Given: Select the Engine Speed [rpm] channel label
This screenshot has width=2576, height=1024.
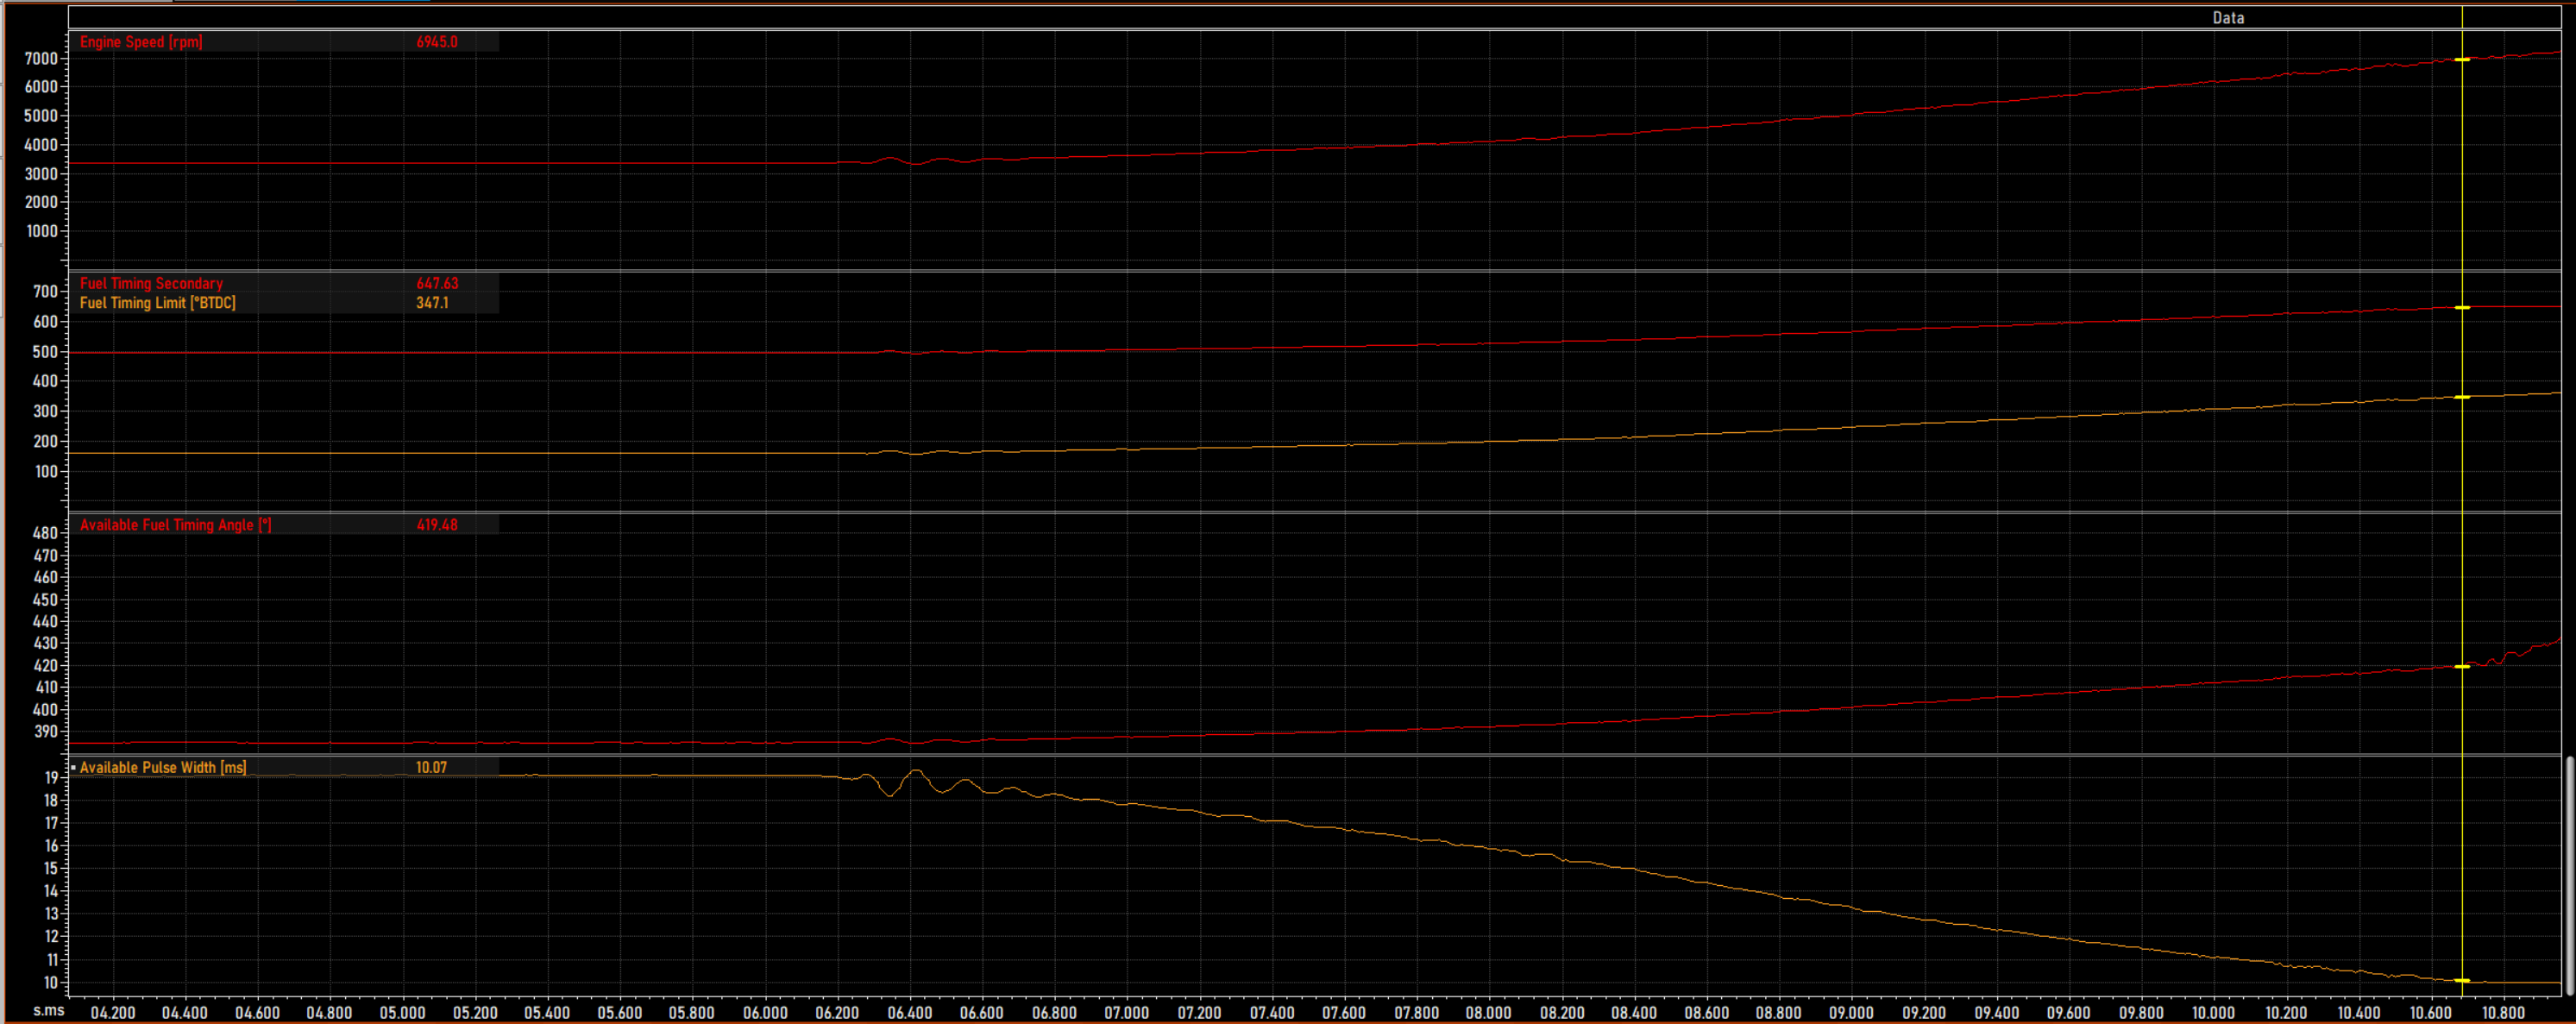Looking at the screenshot, I should point(141,42).
